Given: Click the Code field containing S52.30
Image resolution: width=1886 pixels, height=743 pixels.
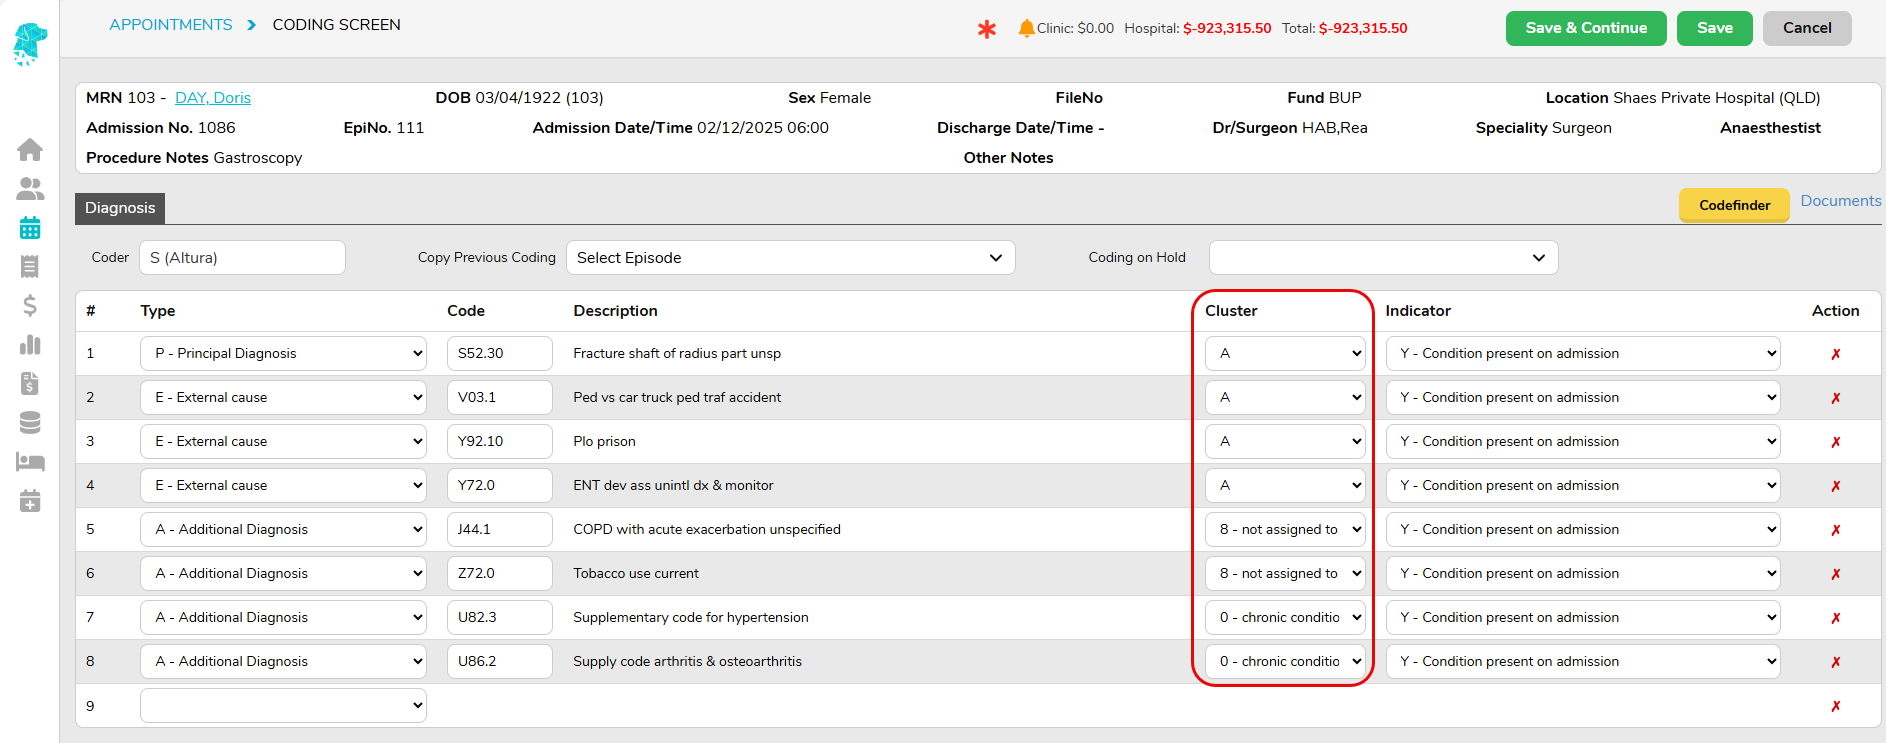Looking at the screenshot, I should [499, 354].
